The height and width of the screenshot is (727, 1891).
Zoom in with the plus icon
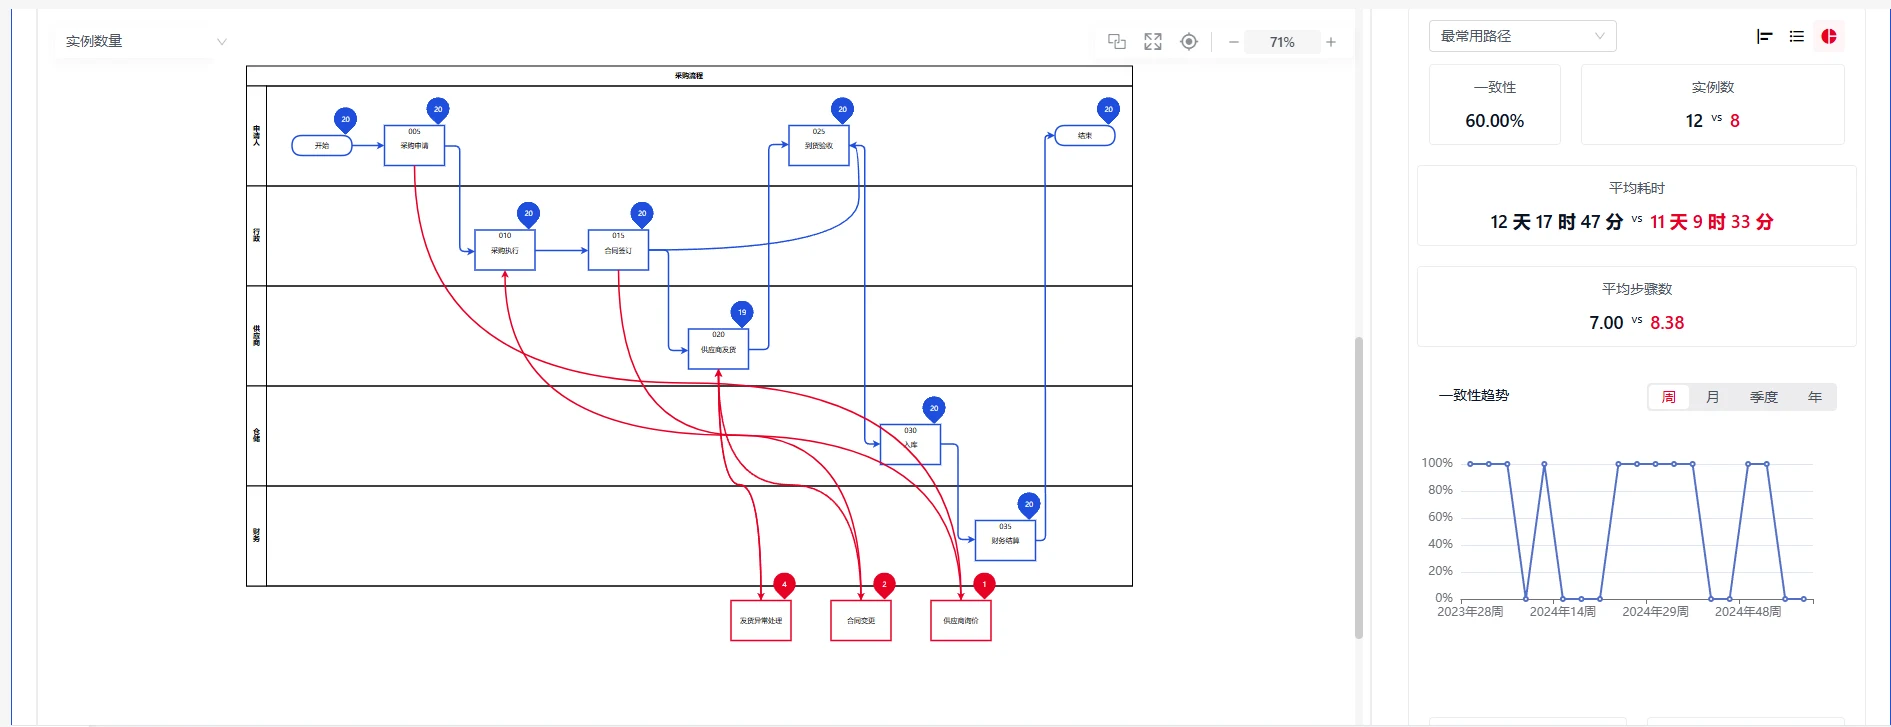[x=1331, y=42]
